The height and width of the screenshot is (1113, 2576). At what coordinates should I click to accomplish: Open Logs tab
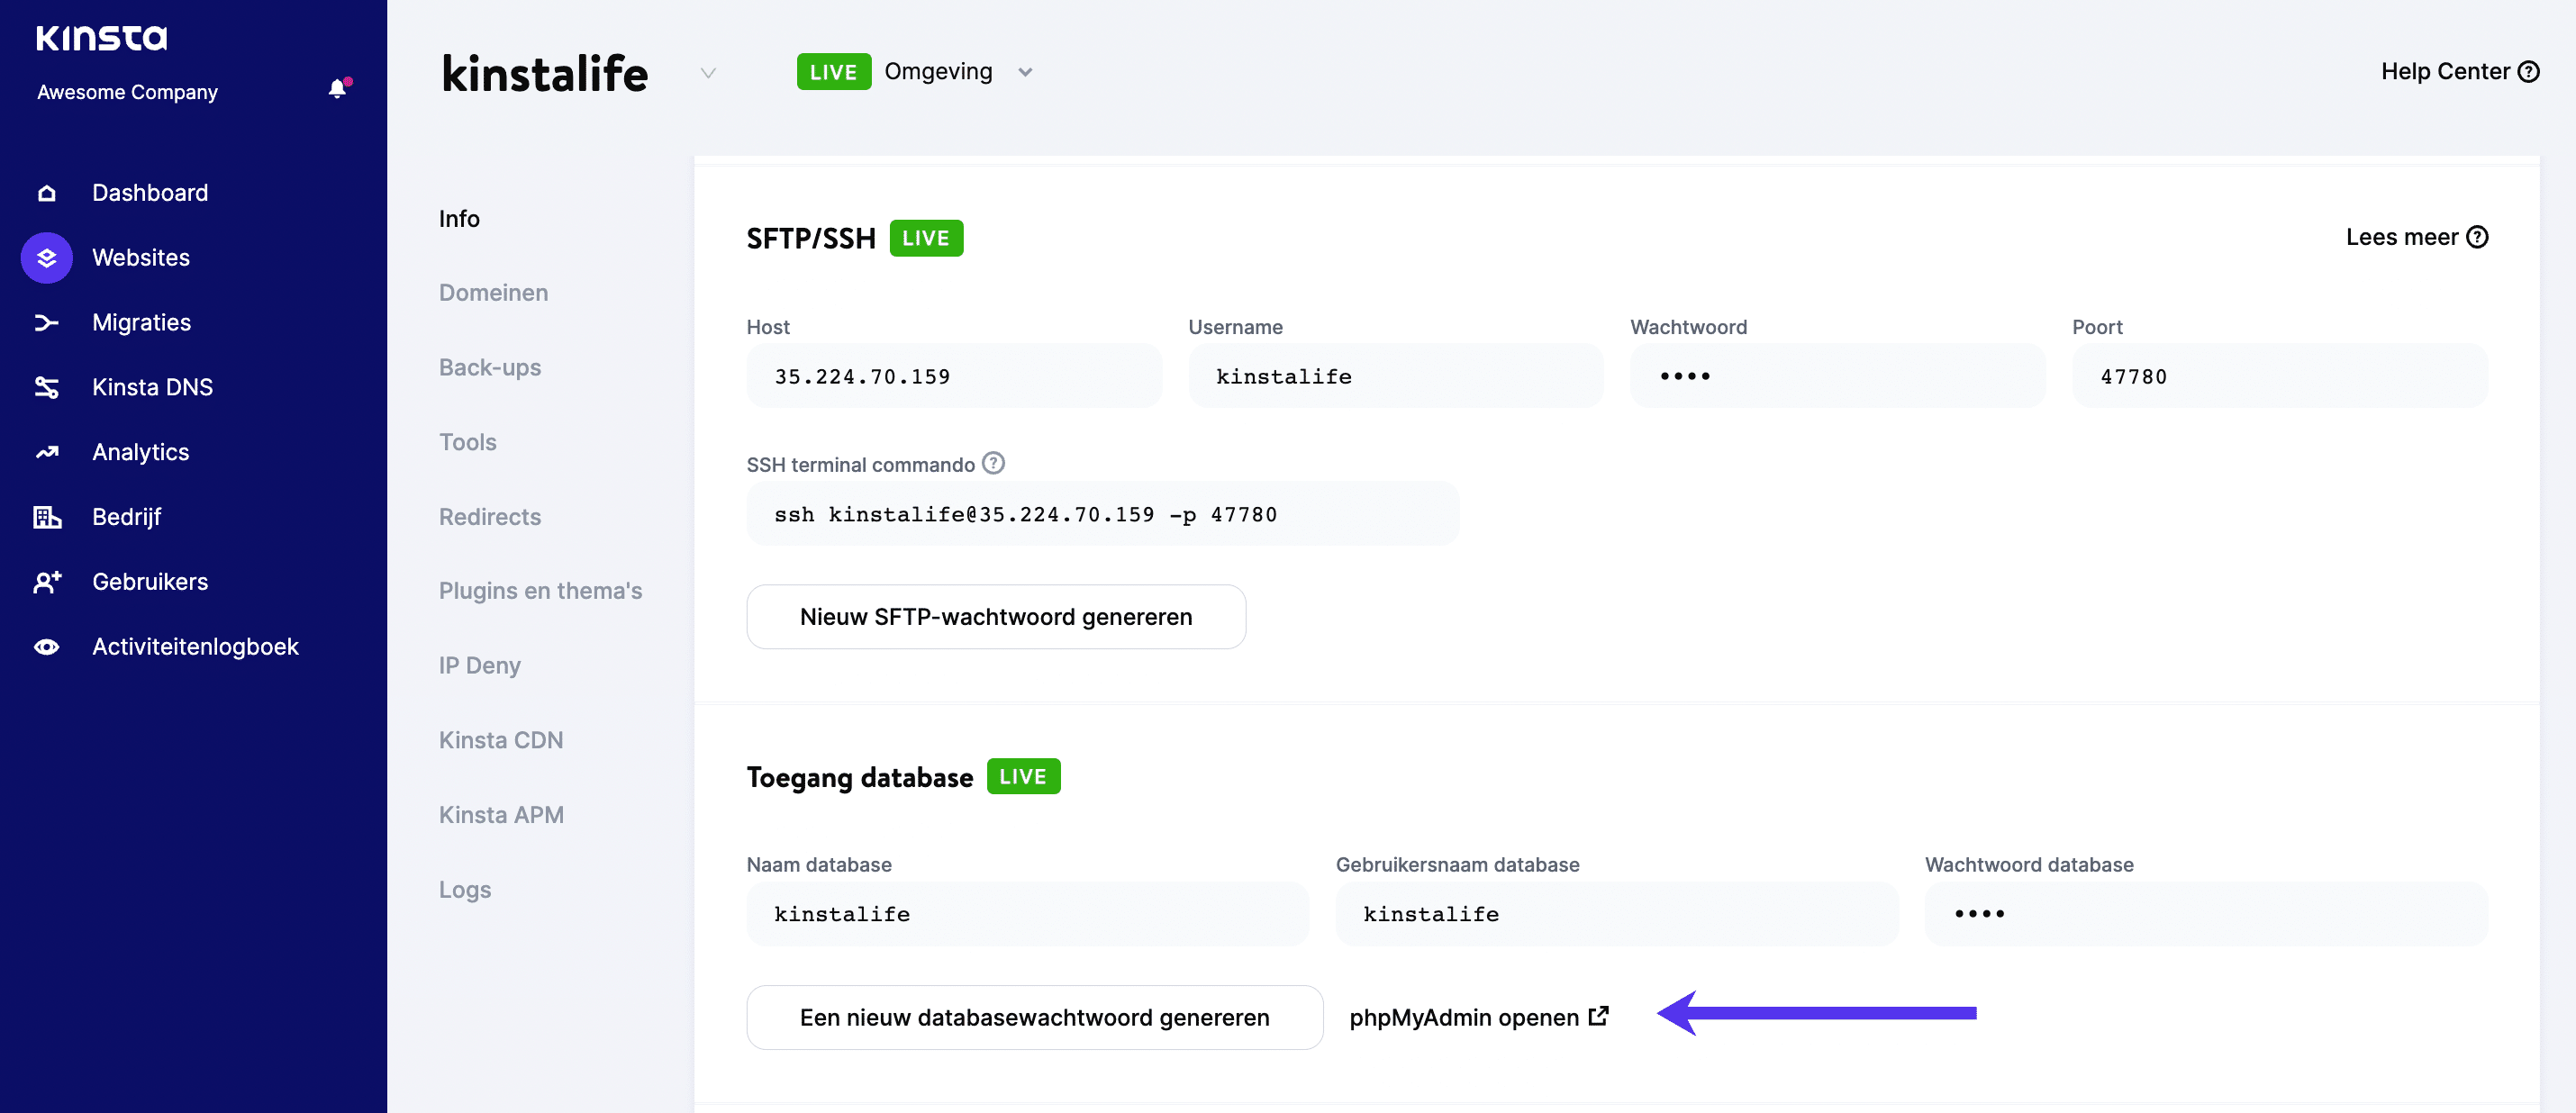coord(465,890)
